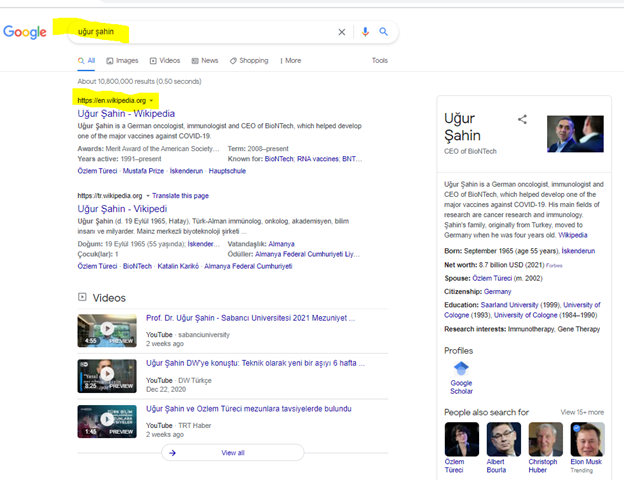Screen dimensions: 624x480
Task: Open the Mustafa Prize sitelink
Action: [143, 171]
